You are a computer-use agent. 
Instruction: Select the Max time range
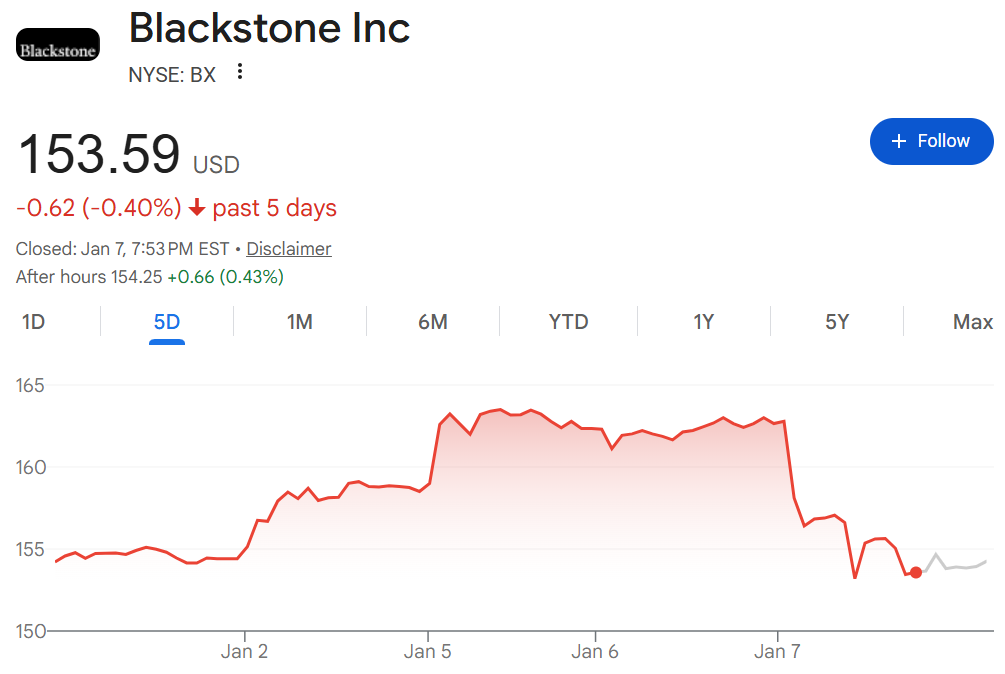(972, 322)
